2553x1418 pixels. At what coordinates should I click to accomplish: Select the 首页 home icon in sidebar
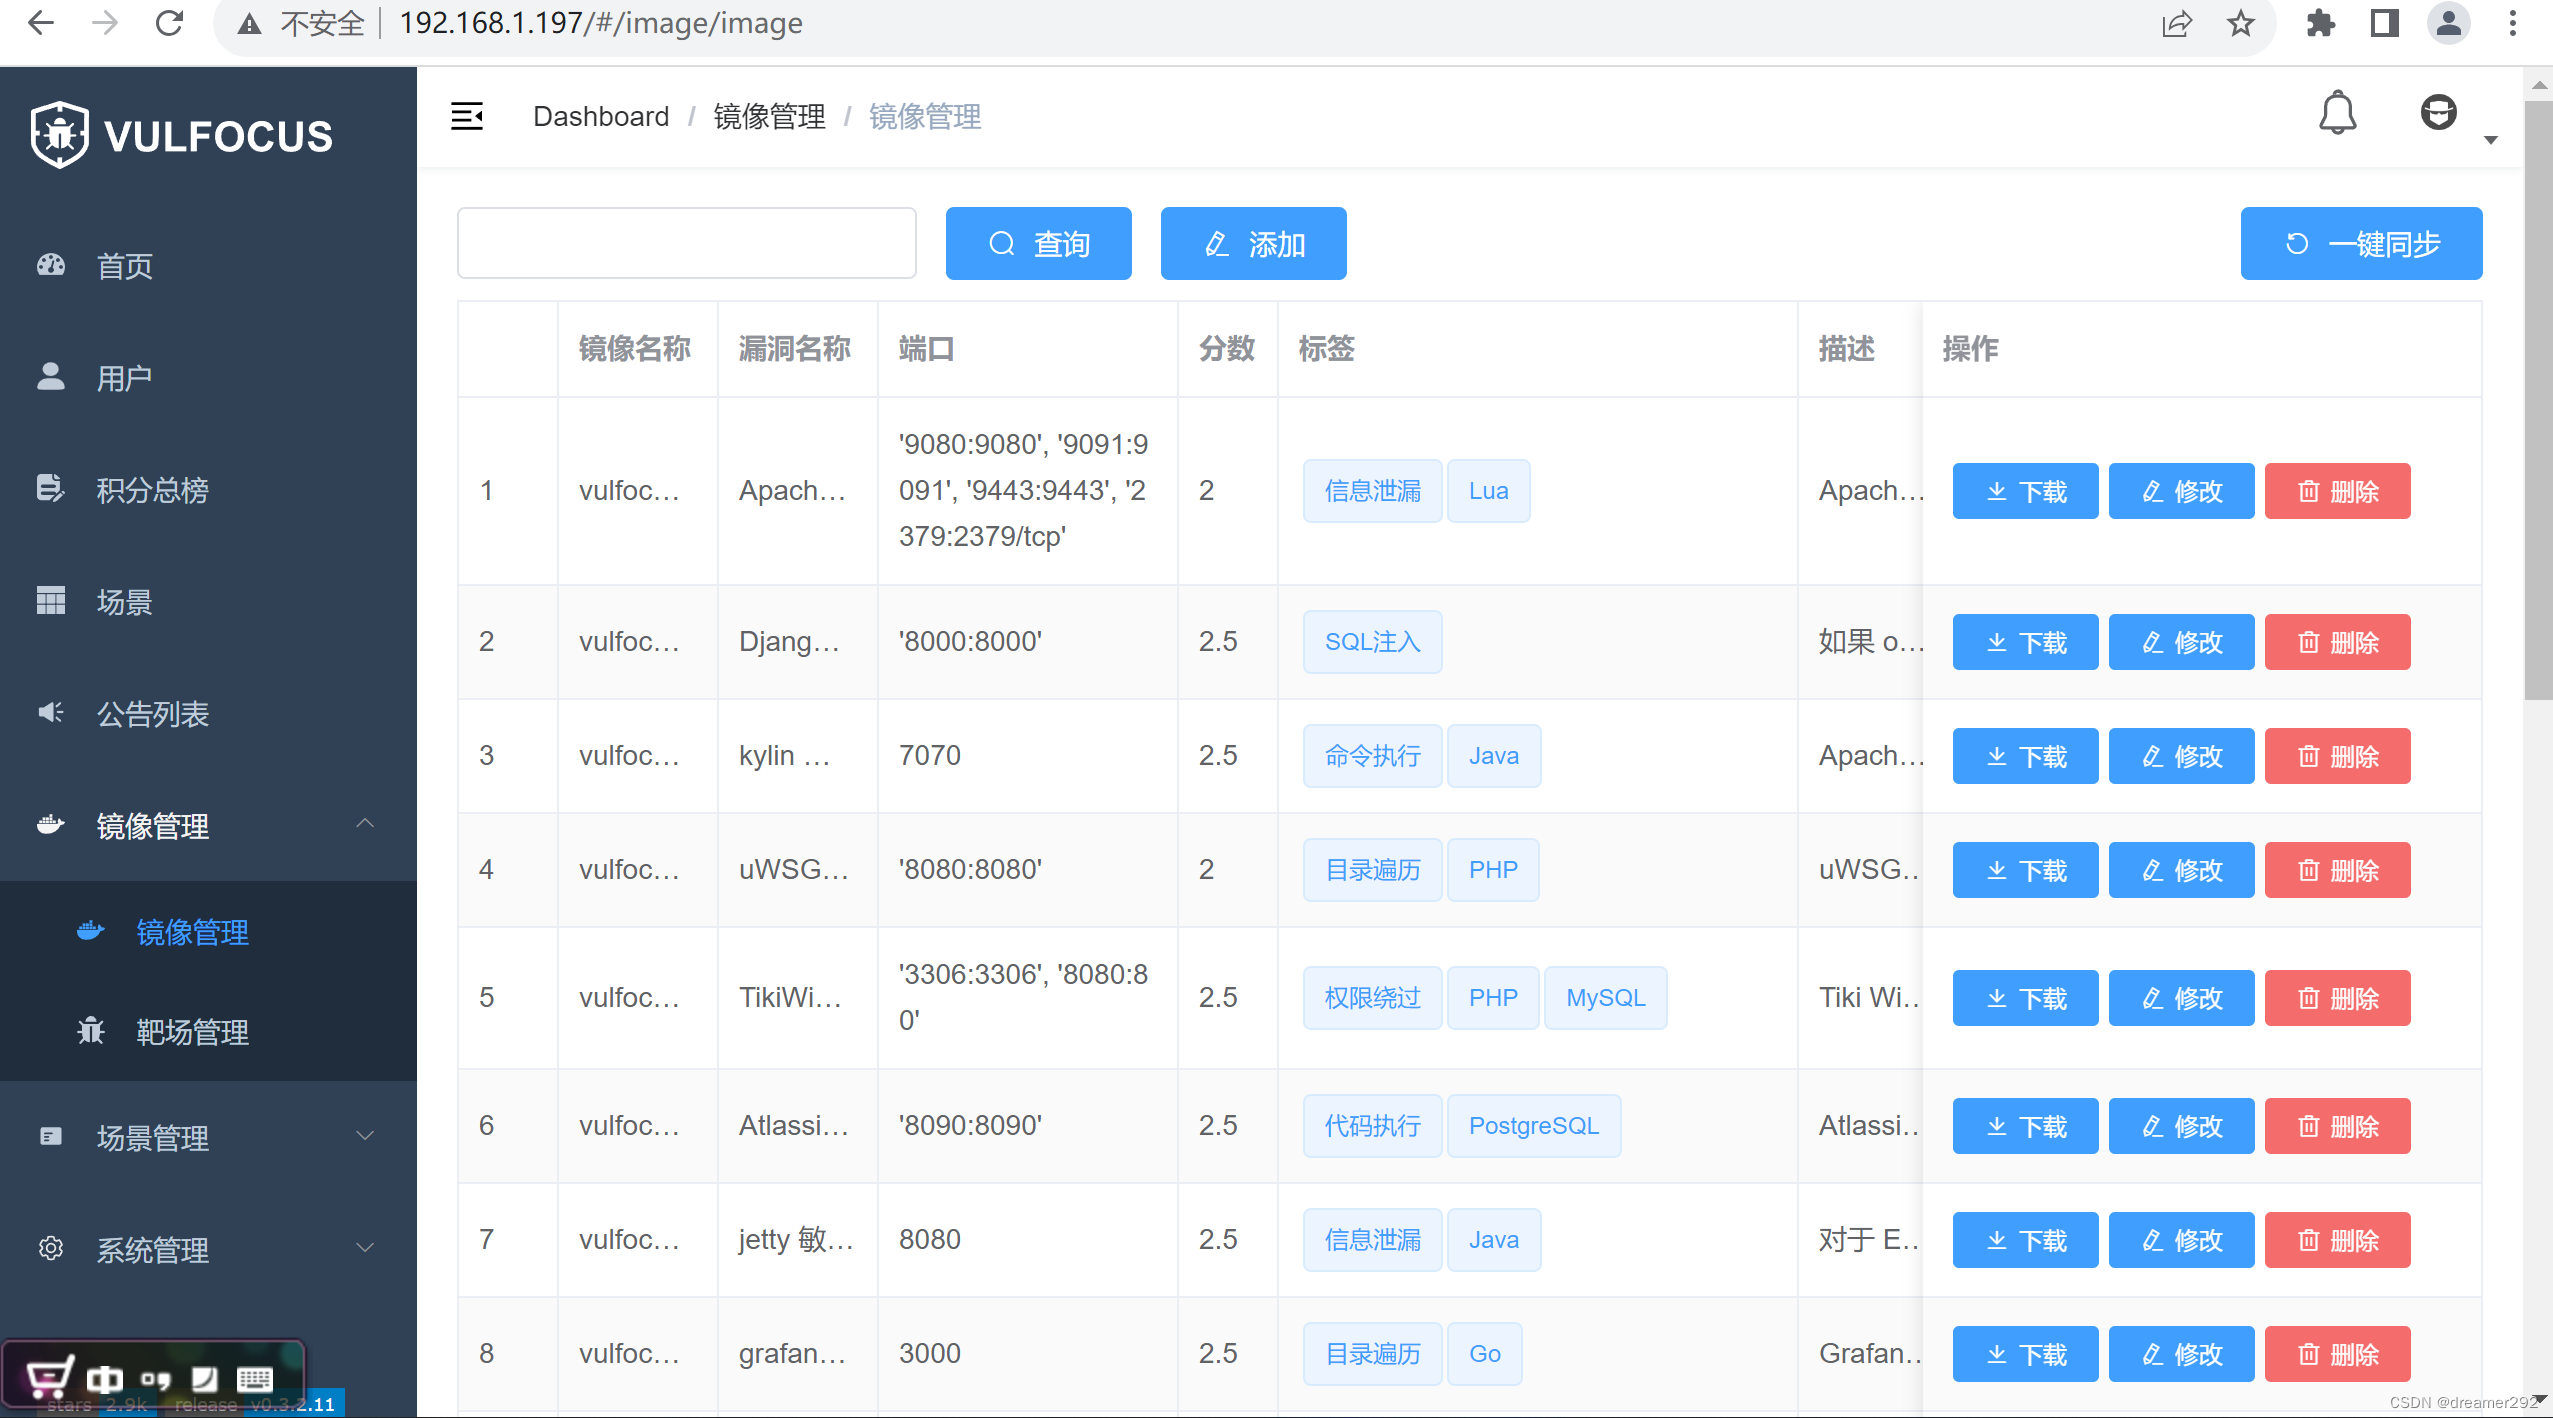(x=51, y=265)
